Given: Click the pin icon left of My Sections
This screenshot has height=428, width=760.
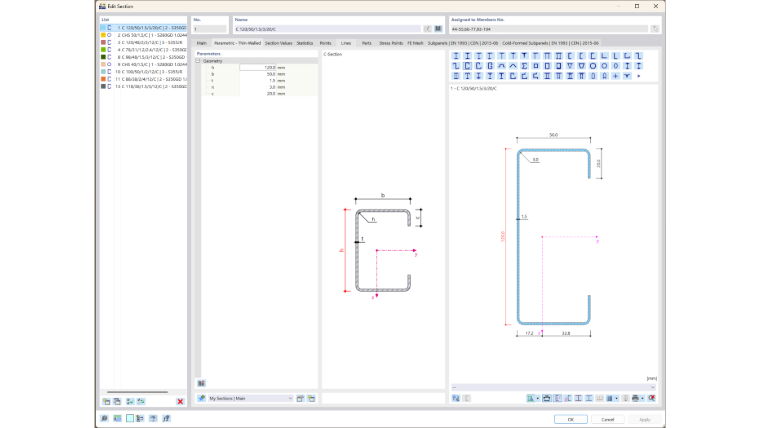Looking at the screenshot, I should (201, 398).
